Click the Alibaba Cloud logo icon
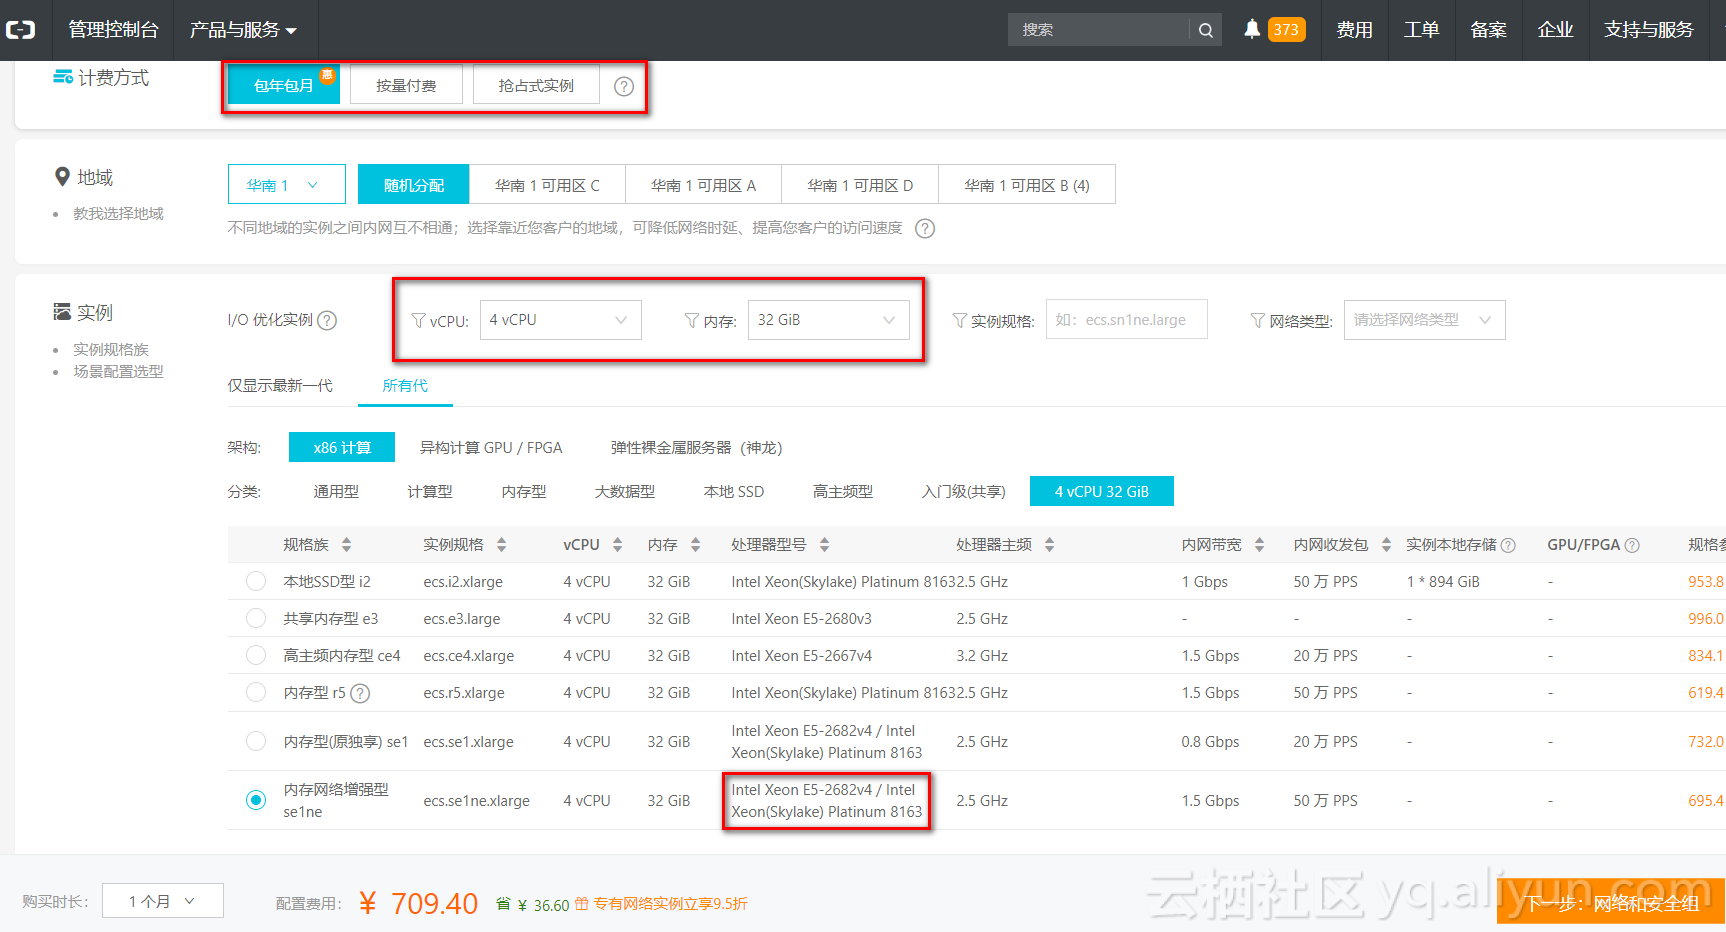Screen dimensions: 1726x932 click(20, 30)
